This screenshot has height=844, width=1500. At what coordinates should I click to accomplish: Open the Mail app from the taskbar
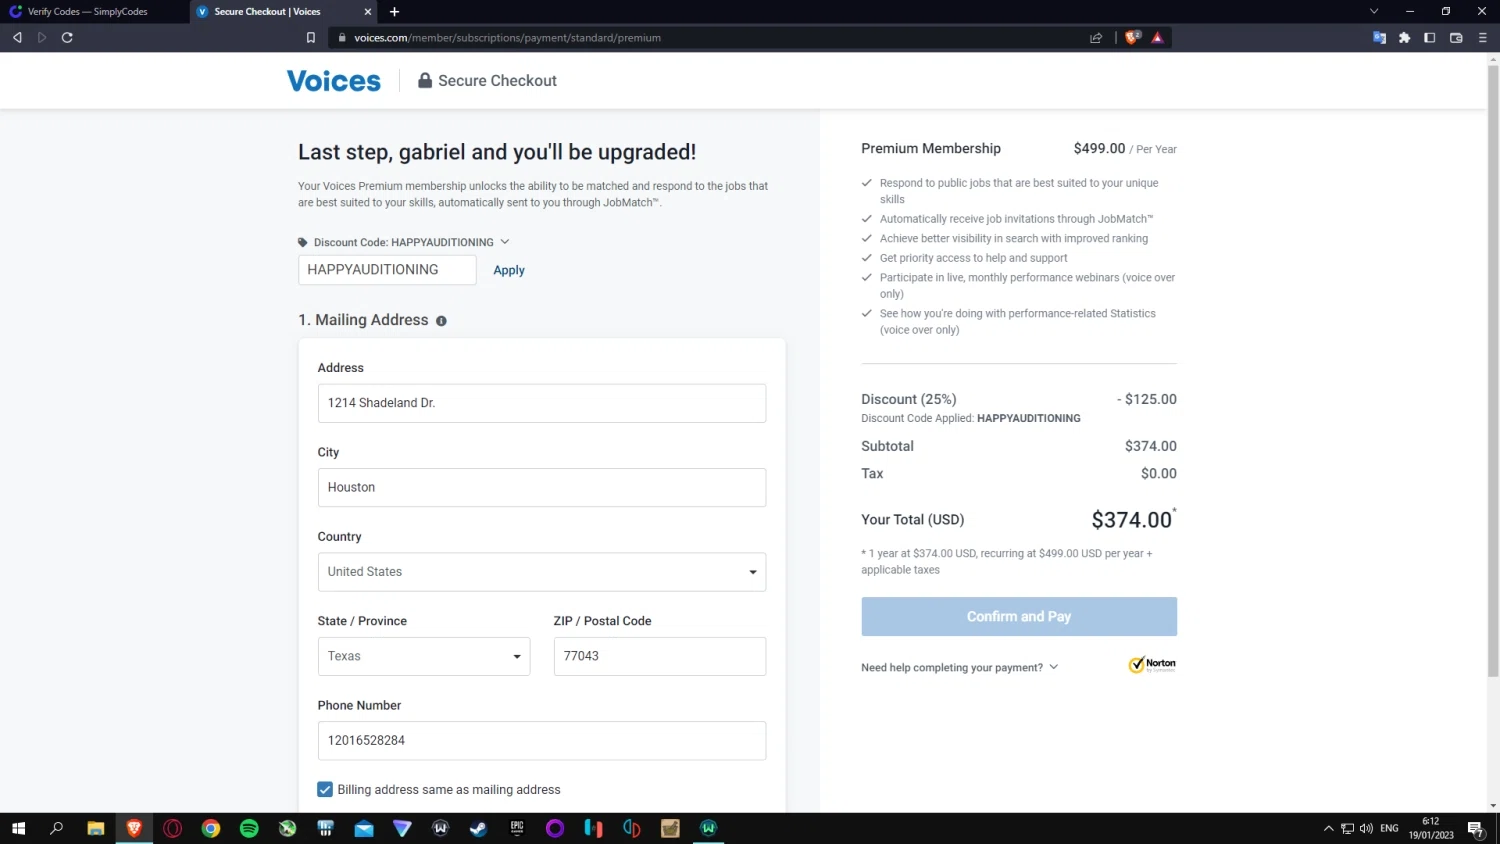364,828
